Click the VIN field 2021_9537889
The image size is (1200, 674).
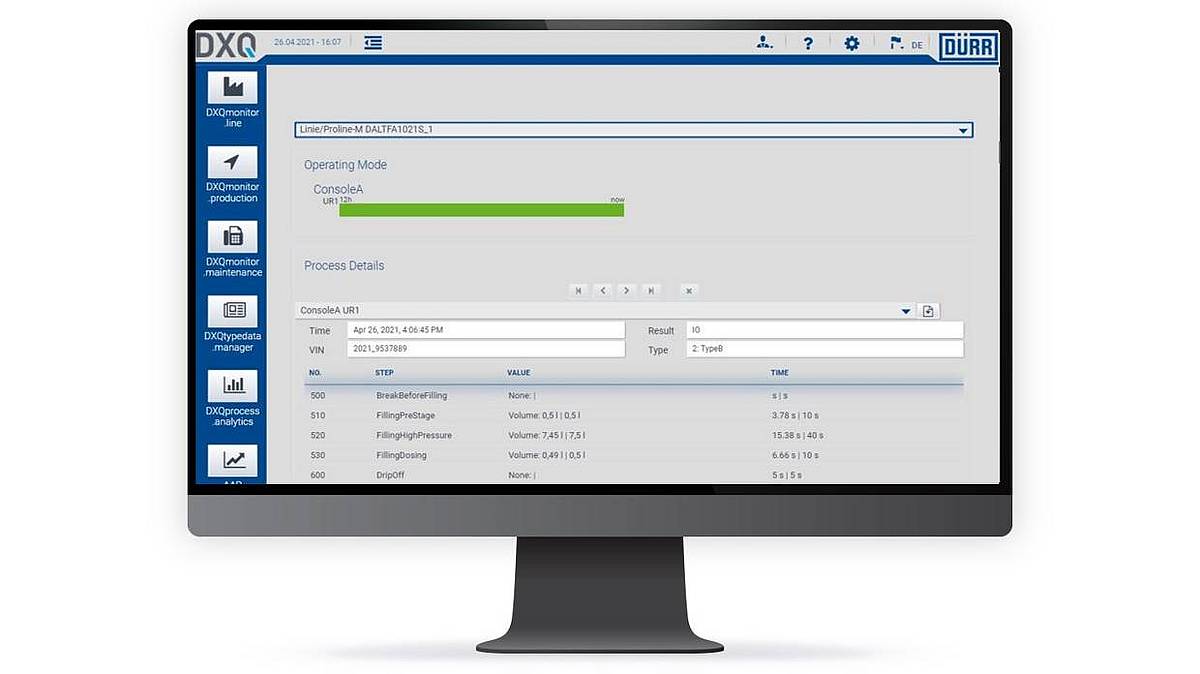pos(485,349)
